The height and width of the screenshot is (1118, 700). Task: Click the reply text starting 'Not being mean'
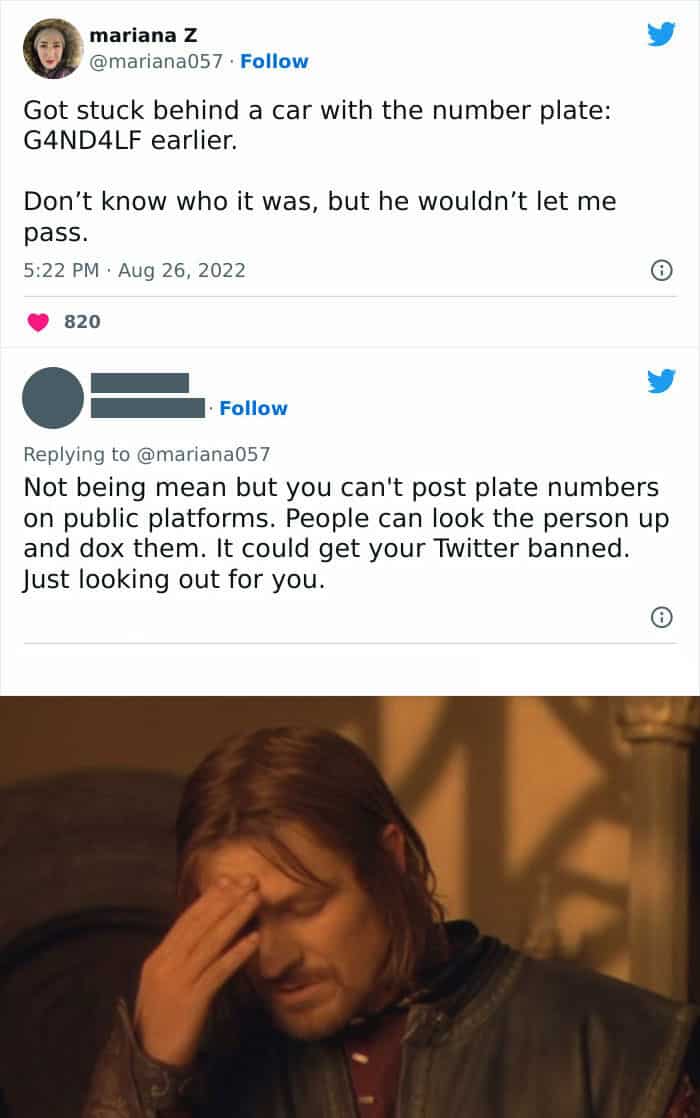340,534
